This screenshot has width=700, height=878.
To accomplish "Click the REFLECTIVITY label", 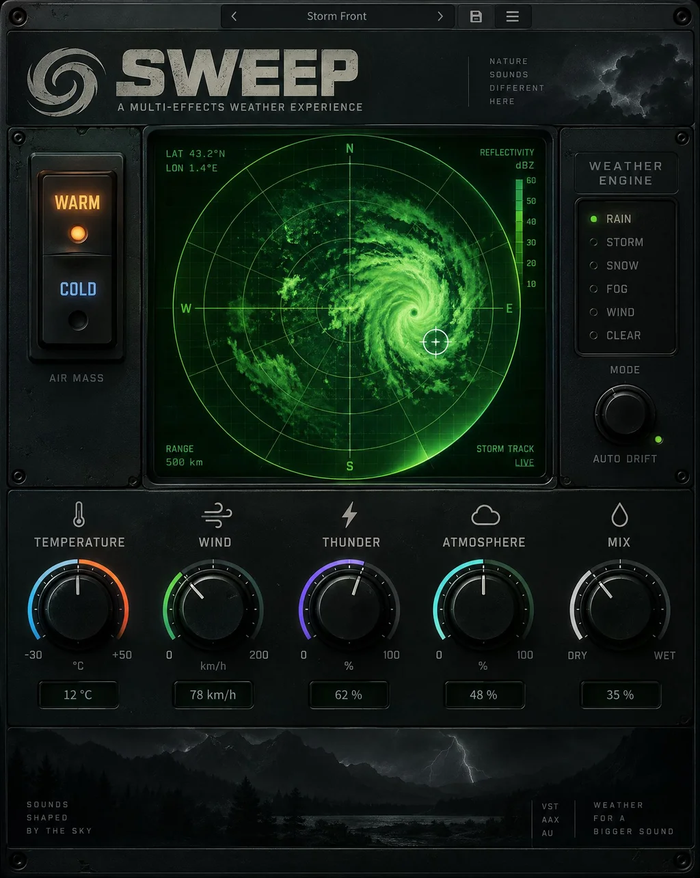I will [x=507, y=152].
